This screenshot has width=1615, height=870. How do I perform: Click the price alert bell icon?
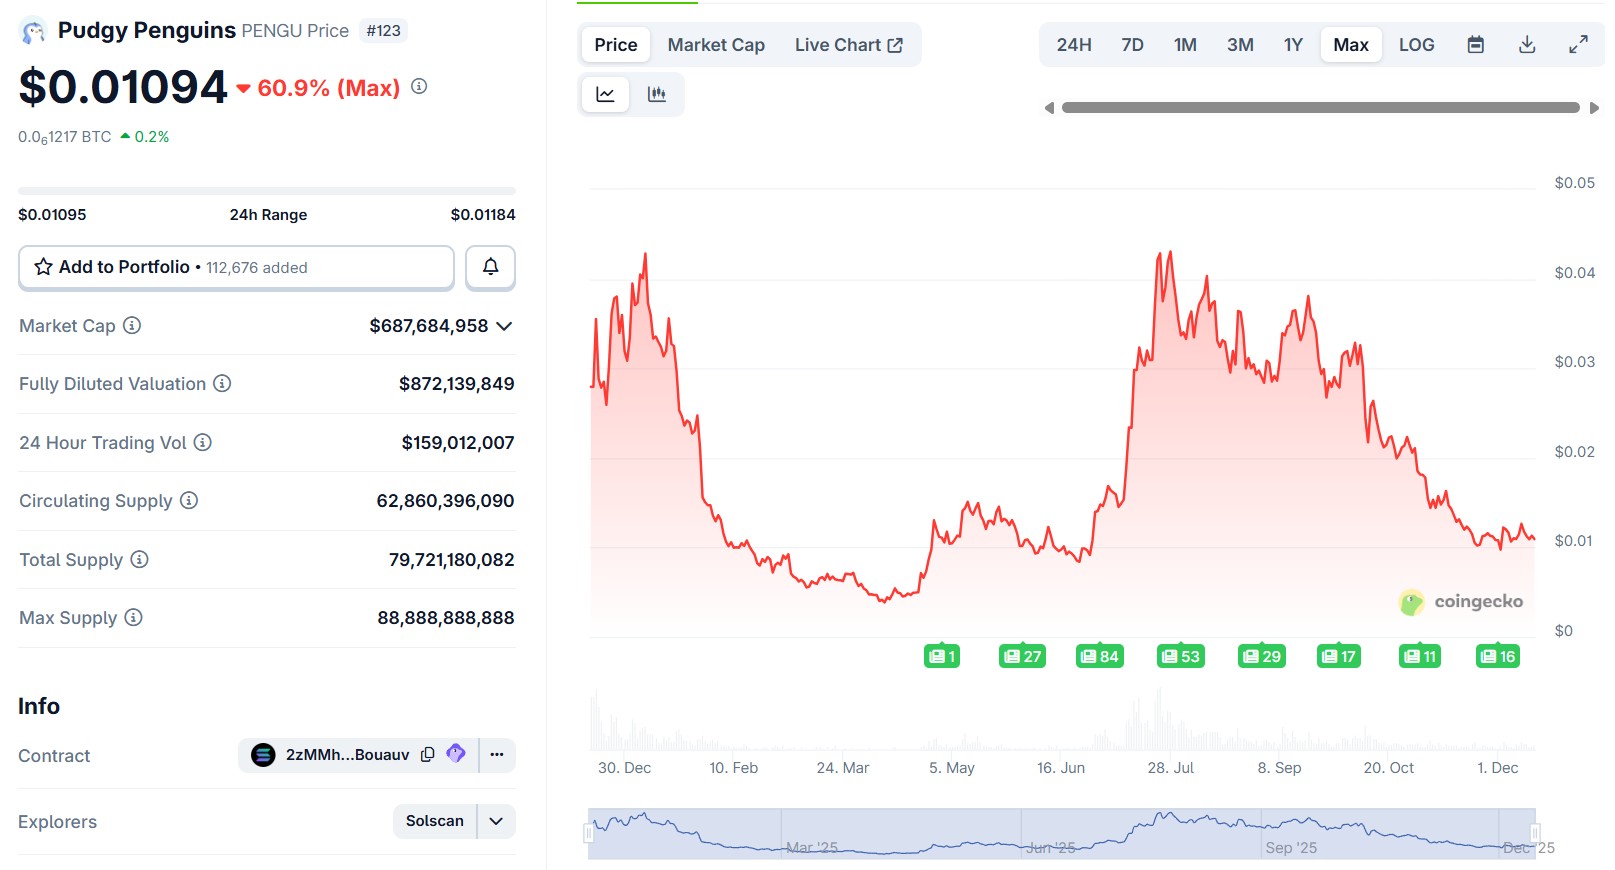click(x=490, y=267)
